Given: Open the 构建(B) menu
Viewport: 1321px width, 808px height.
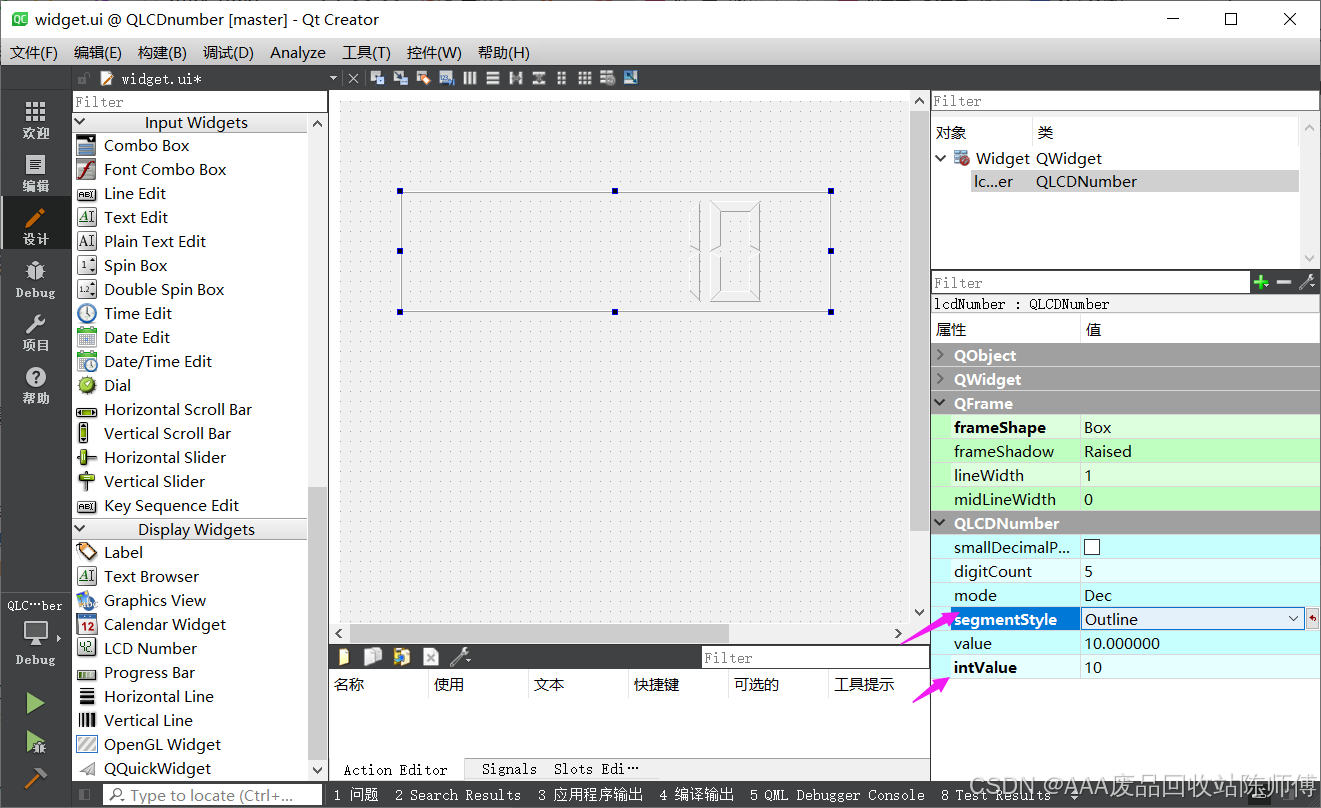Looking at the screenshot, I should click(x=162, y=52).
